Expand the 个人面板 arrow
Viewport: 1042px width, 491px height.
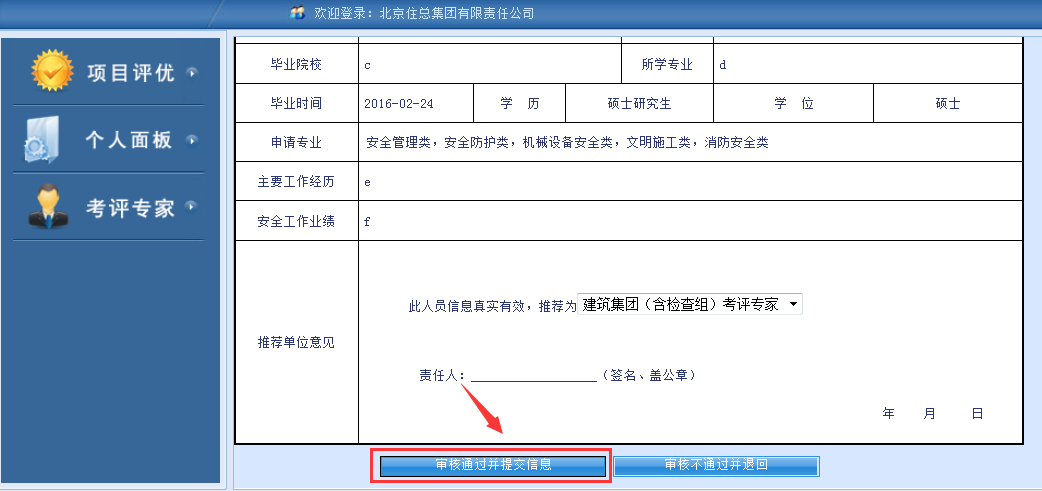(x=191, y=140)
